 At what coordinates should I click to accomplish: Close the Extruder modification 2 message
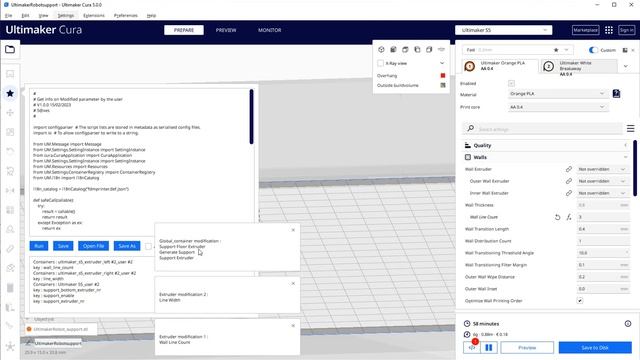point(293,283)
